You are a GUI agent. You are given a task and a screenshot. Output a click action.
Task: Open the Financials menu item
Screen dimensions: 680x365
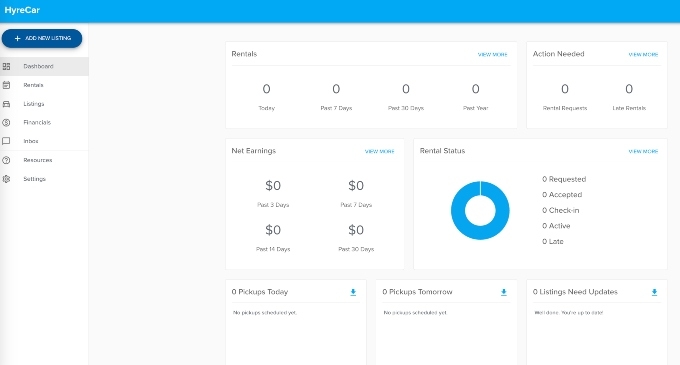44,123
